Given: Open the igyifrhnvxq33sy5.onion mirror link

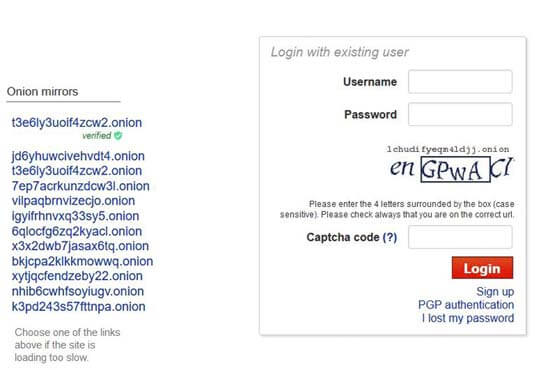Looking at the screenshot, I should pyautogui.click(x=75, y=216).
